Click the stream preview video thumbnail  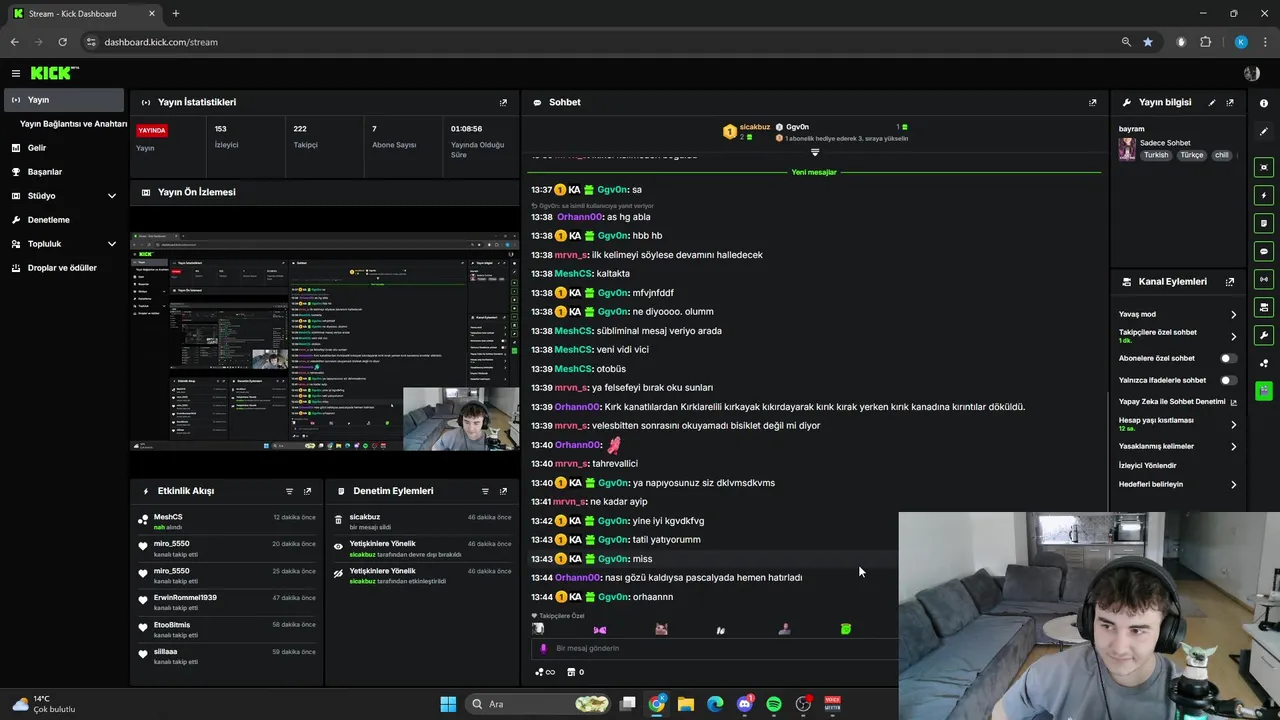pyautogui.click(x=325, y=342)
